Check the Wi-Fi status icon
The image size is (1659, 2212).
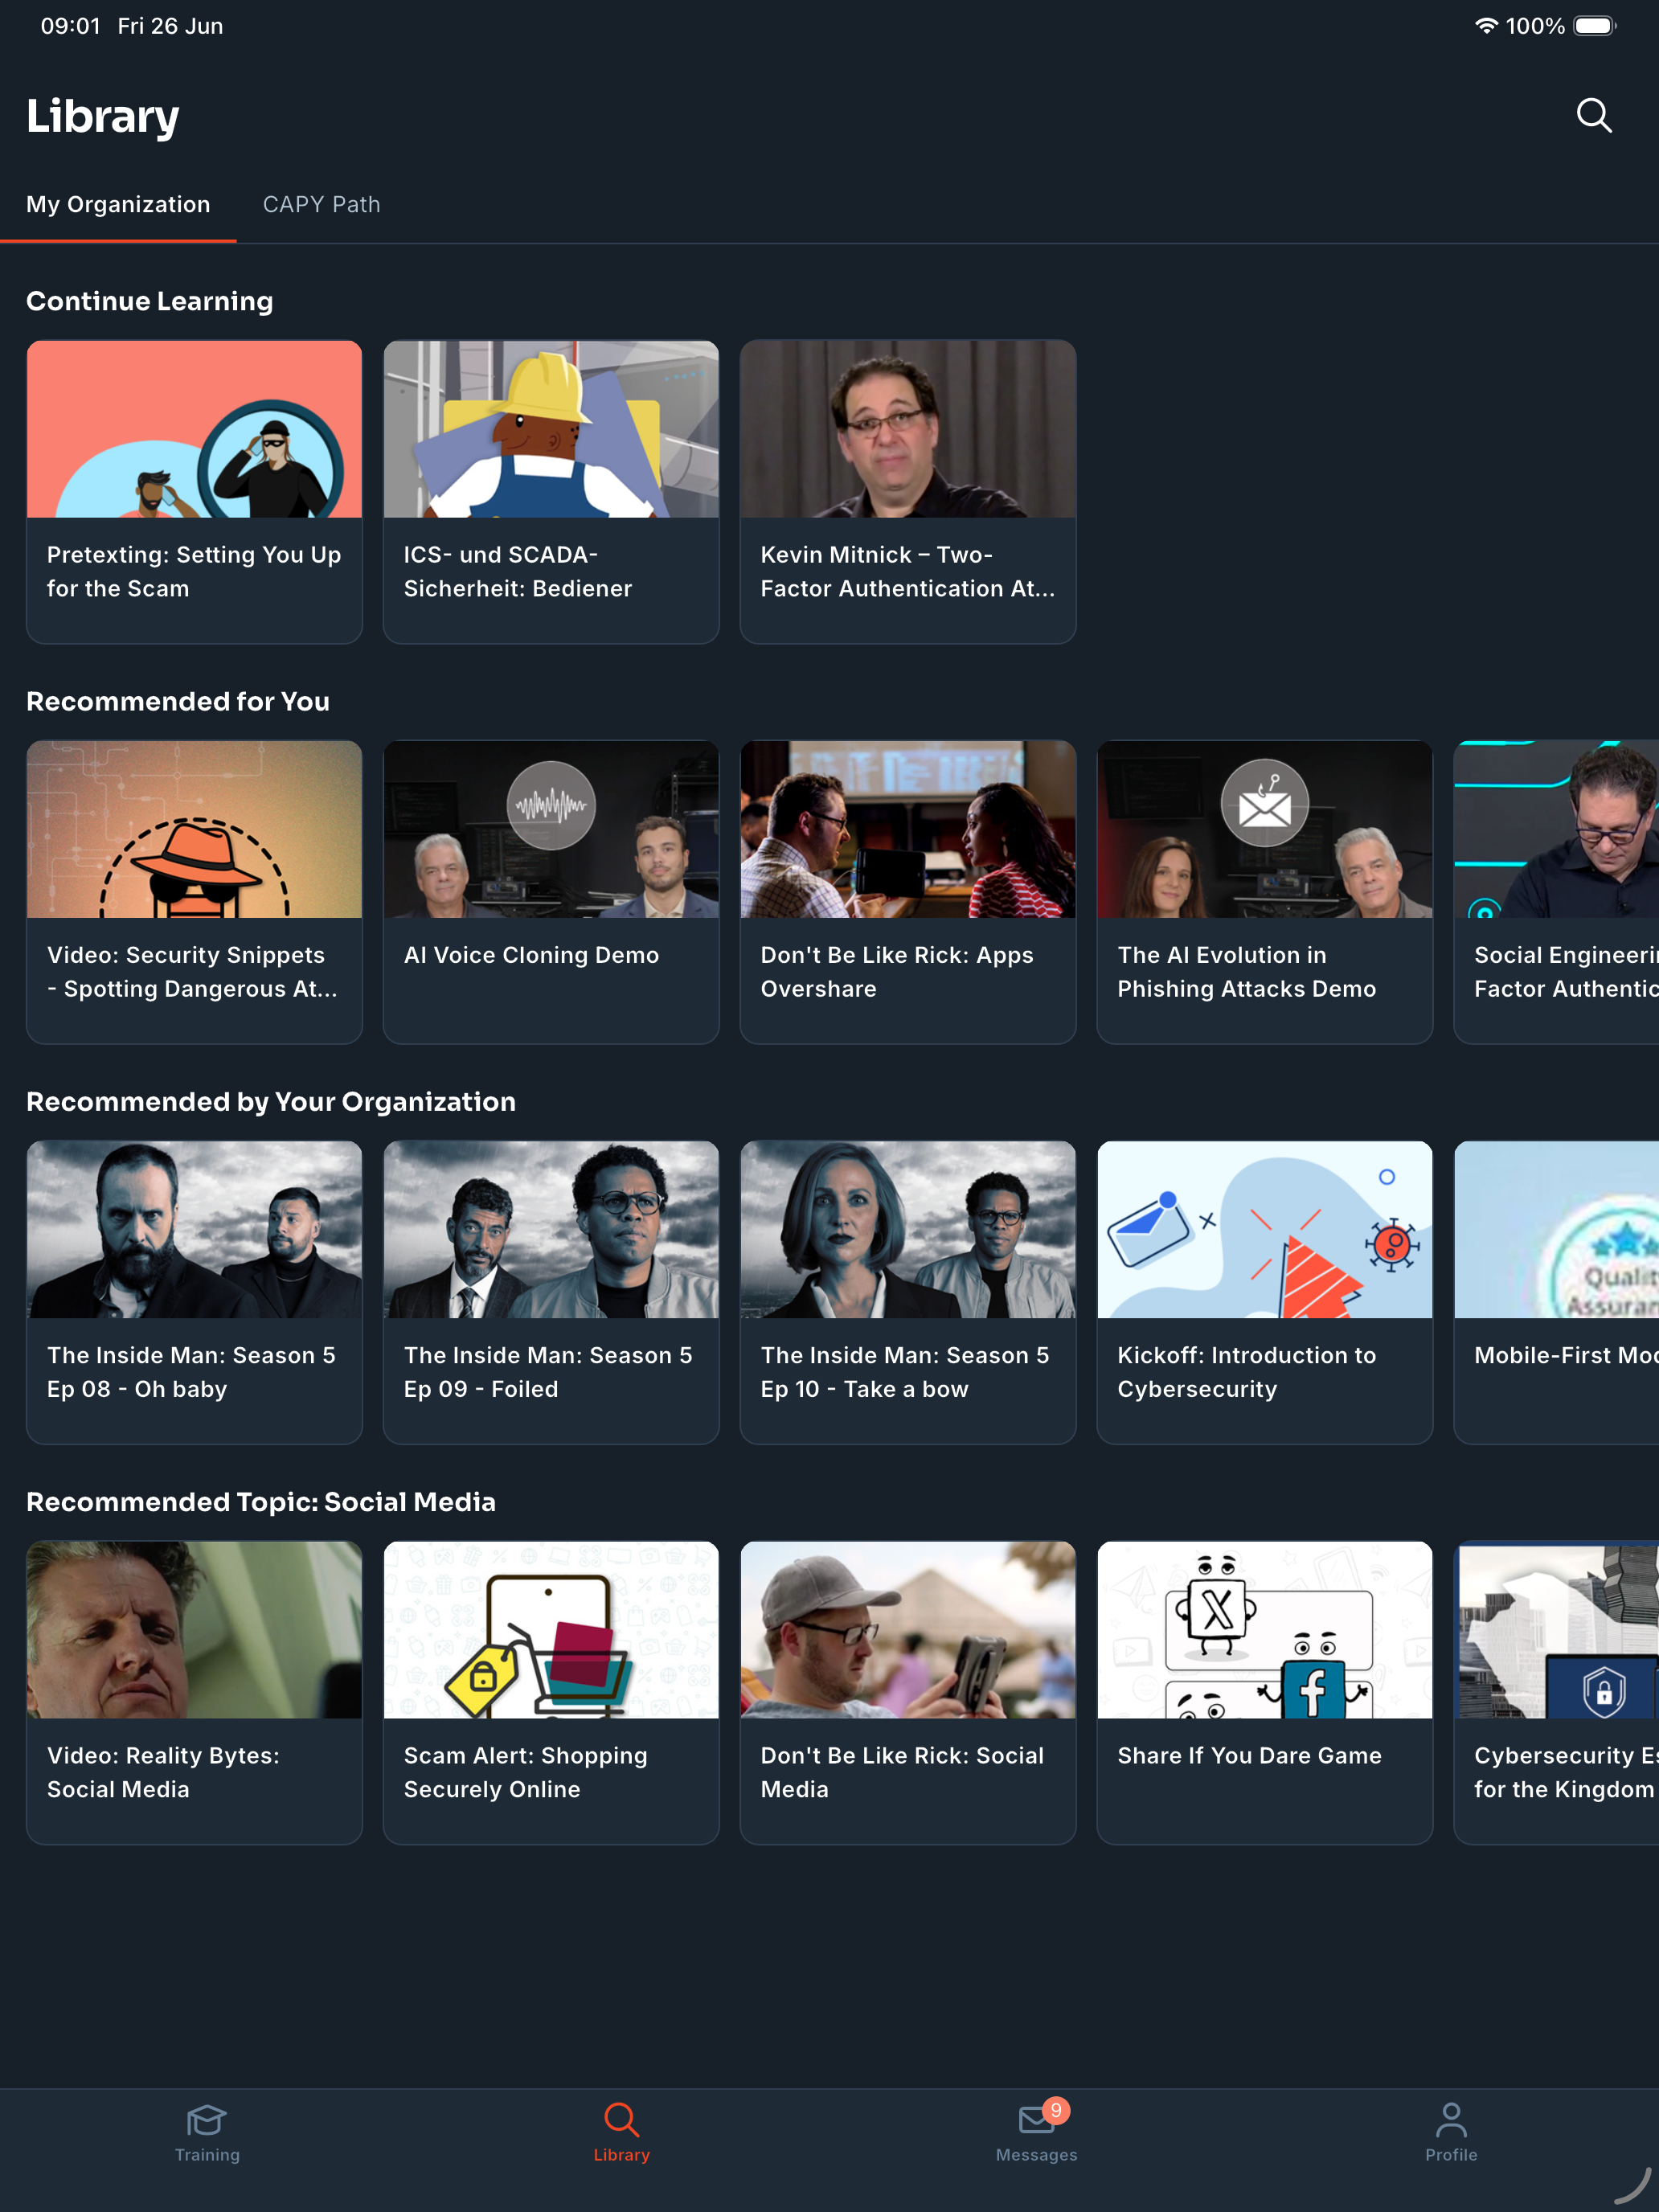click(1486, 26)
